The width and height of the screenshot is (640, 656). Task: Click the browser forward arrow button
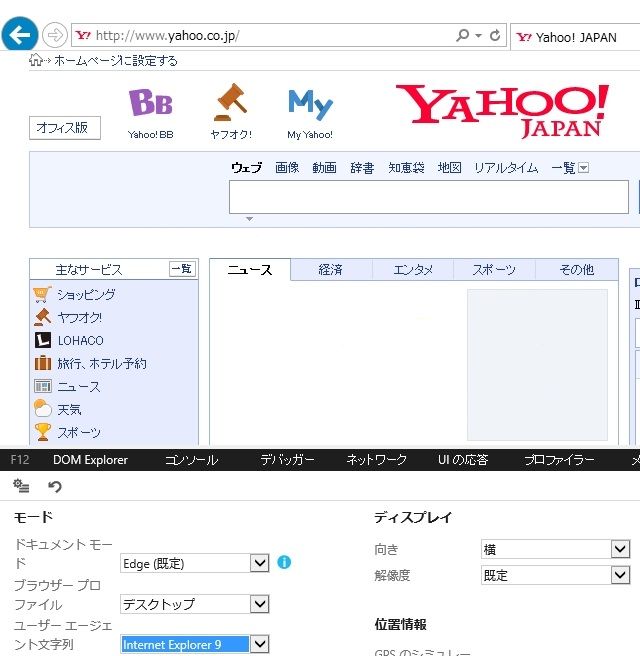55,35
